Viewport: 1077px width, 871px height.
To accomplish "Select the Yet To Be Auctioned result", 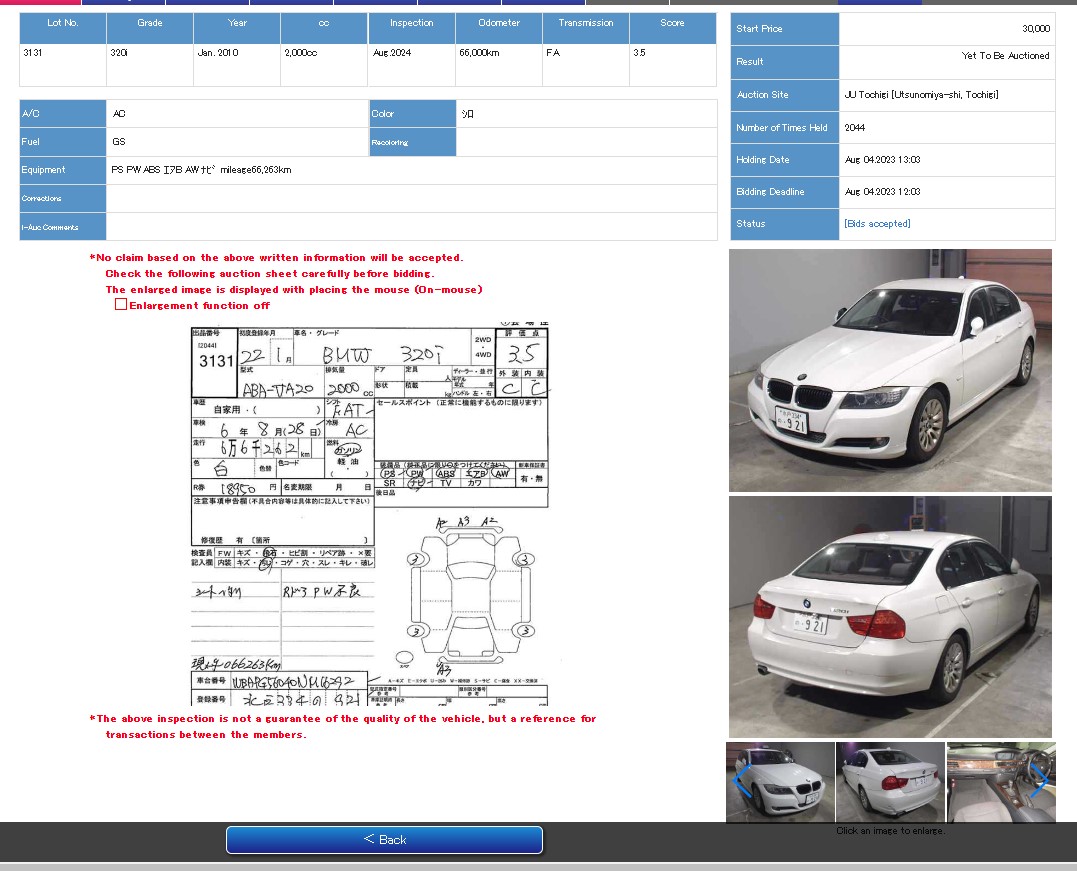I will coord(1006,56).
